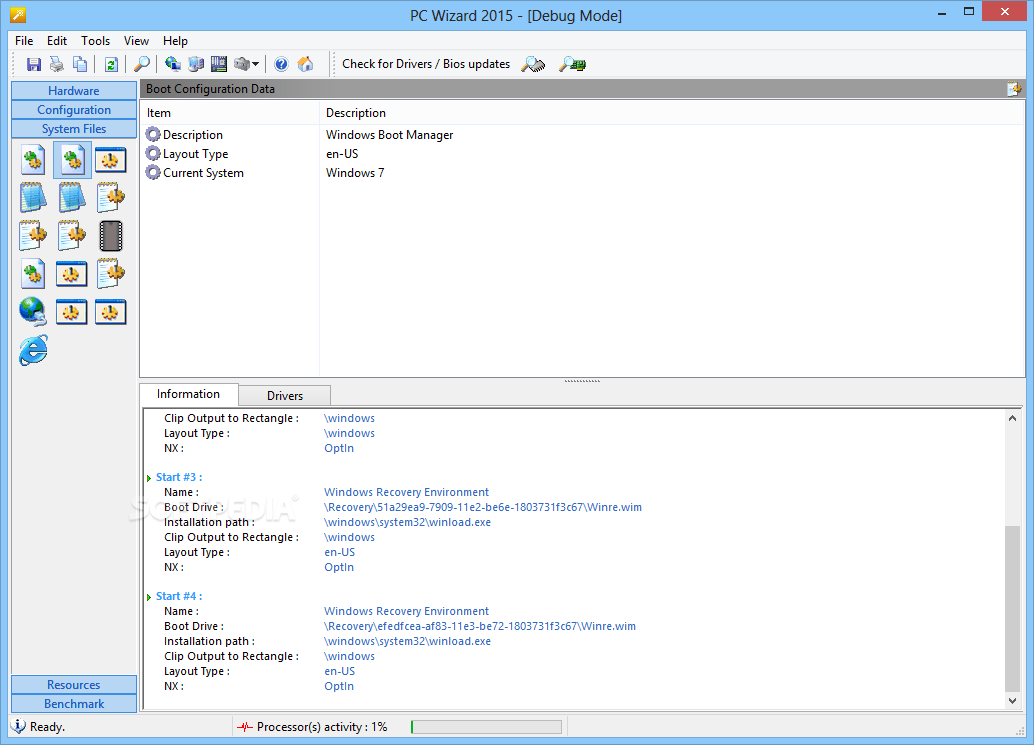Viewport: 1034px width, 745px height.
Task: Click notepad-gear icon directly left of chip icon
Action: point(72,236)
